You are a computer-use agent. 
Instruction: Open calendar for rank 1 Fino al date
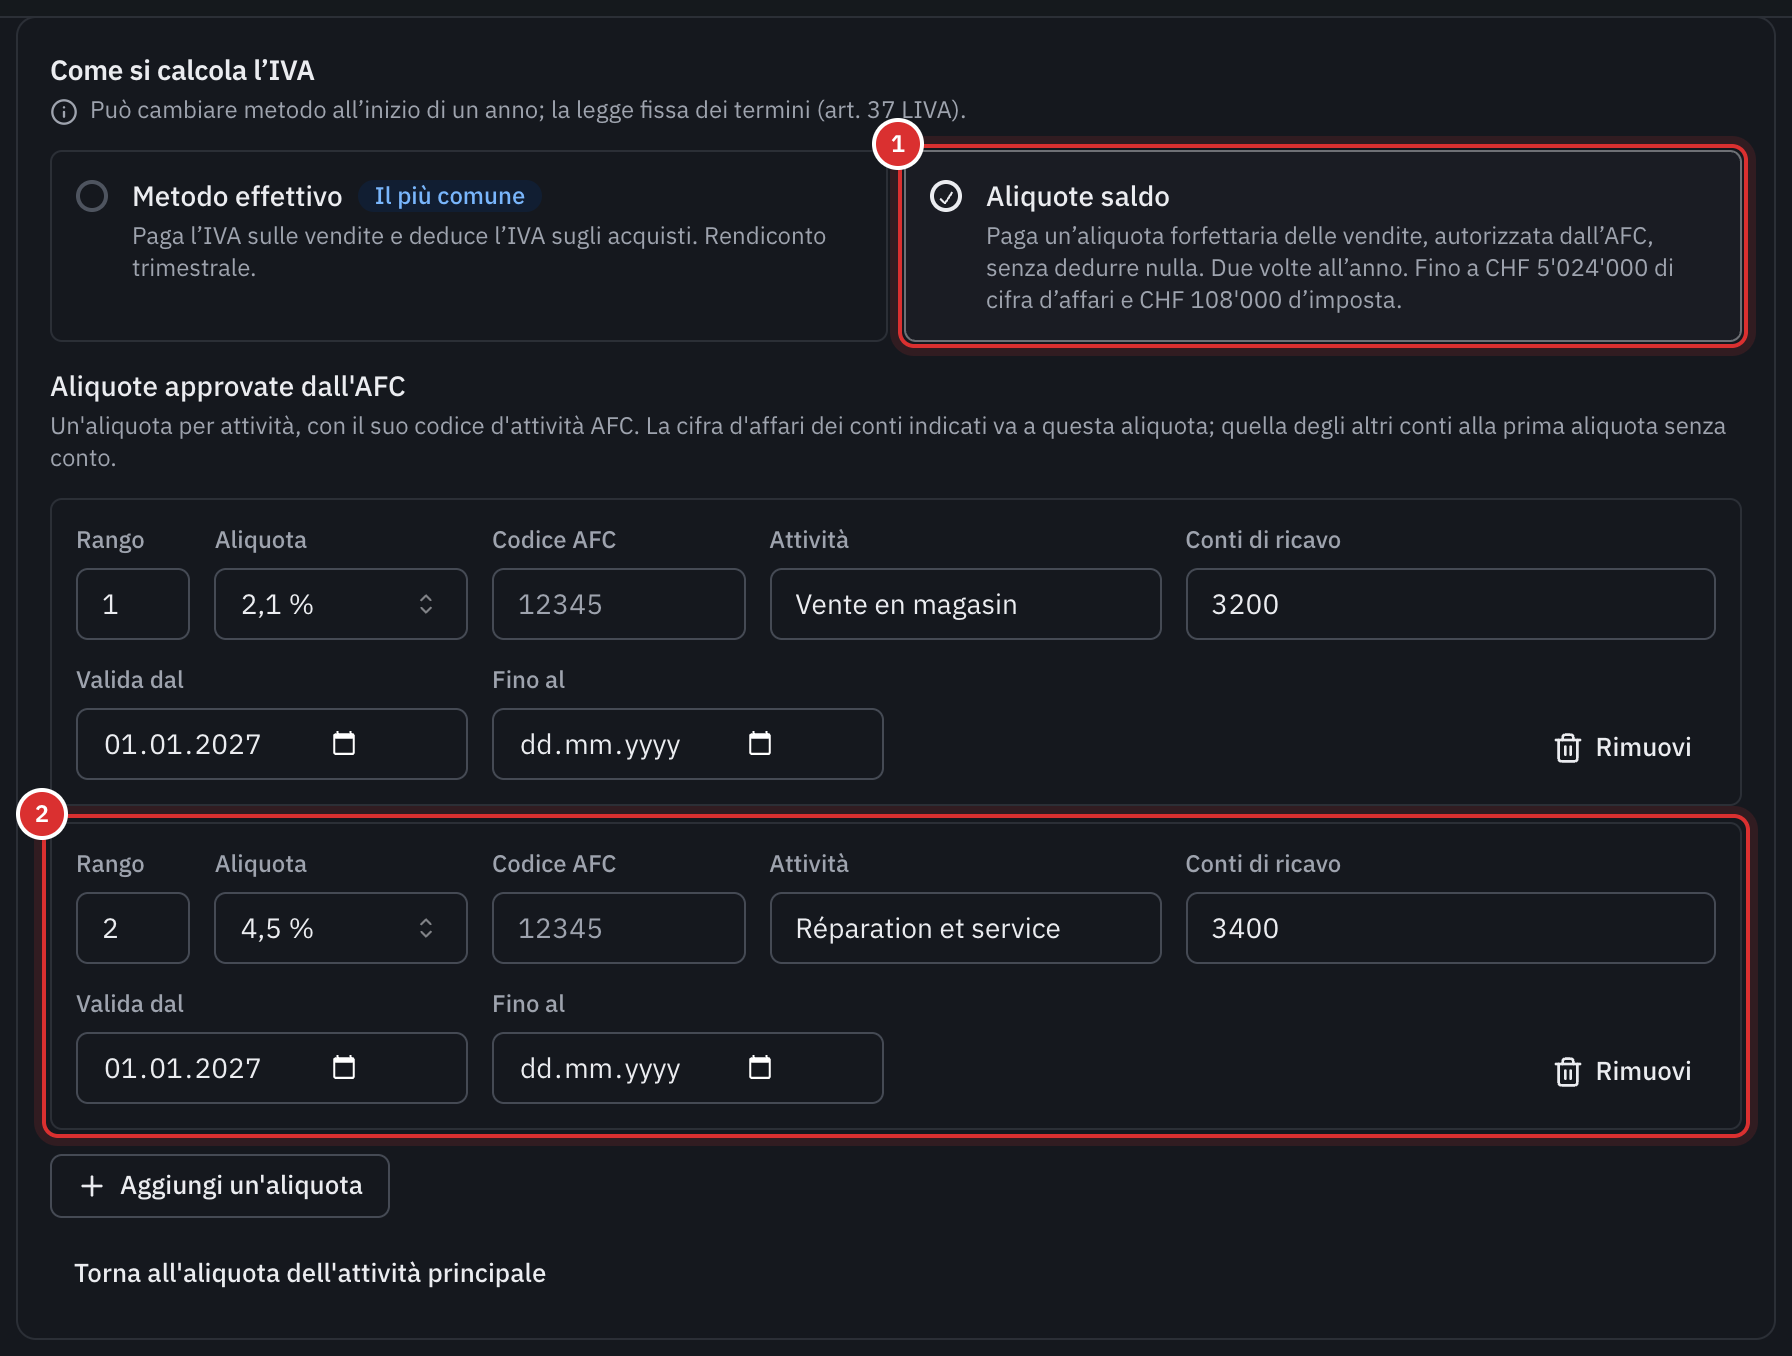760,744
